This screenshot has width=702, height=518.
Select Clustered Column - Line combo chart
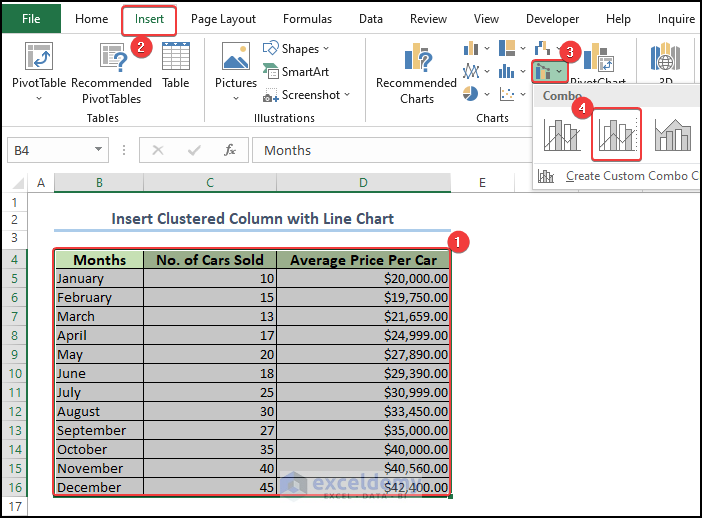click(x=562, y=134)
